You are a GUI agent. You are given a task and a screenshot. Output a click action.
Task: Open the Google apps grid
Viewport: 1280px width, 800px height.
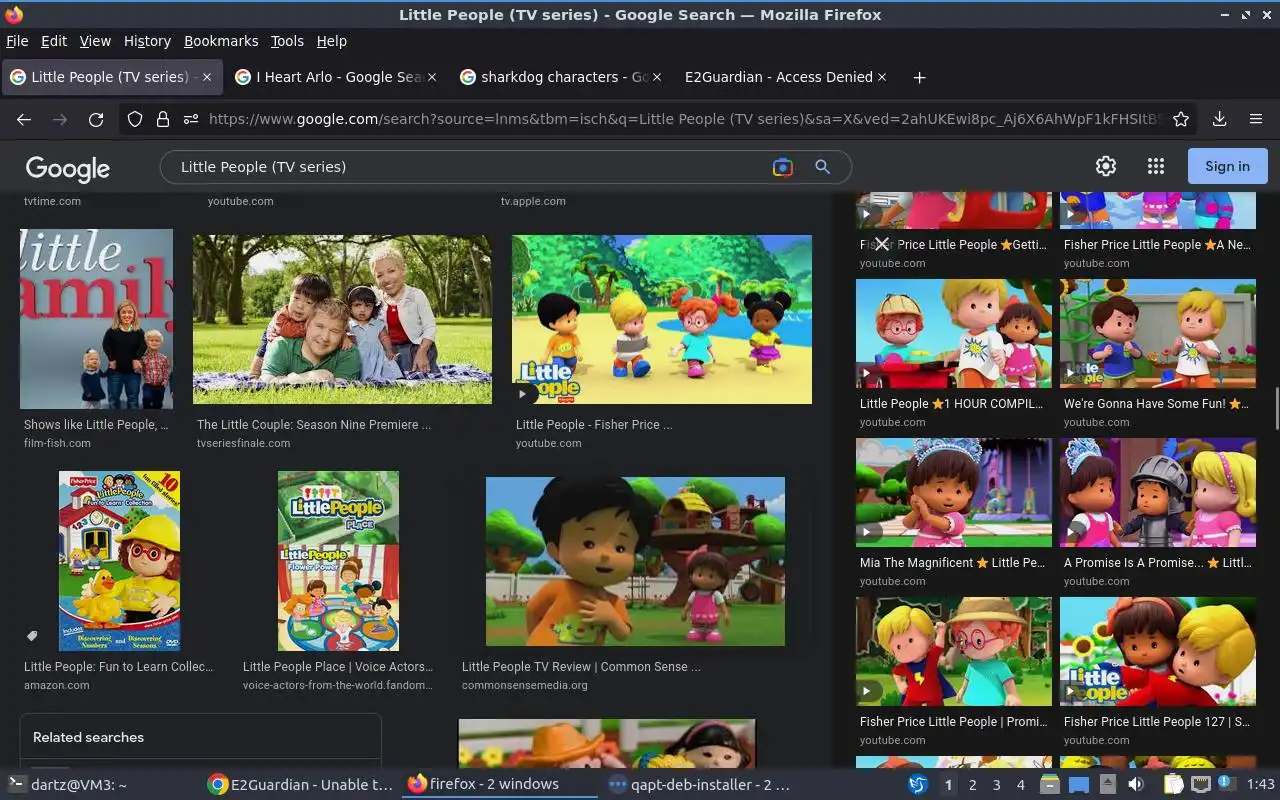pyautogui.click(x=1156, y=166)
